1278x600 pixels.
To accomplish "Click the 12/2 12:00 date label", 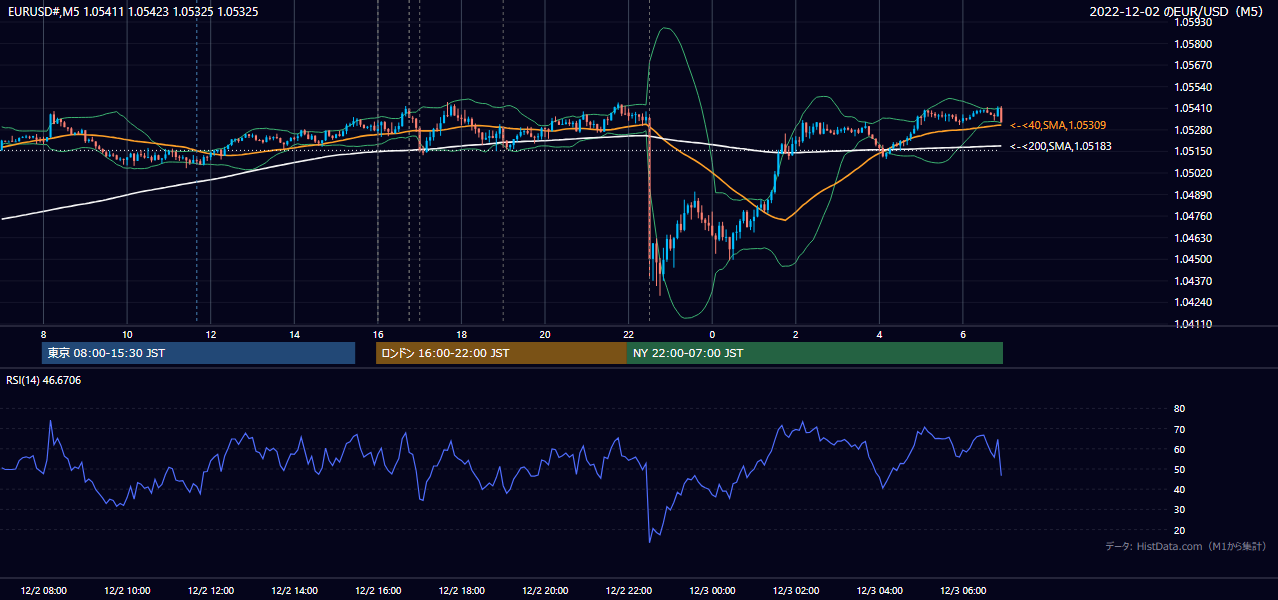I will (x=210, y=590).
